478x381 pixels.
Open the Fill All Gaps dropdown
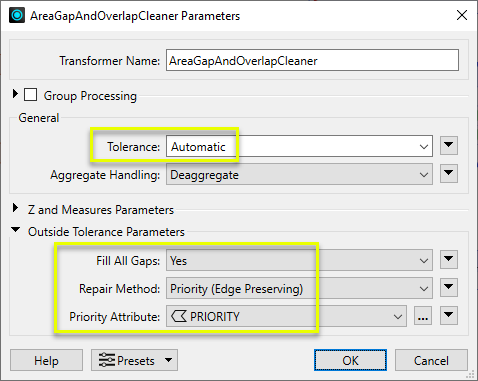coord(299,260)
